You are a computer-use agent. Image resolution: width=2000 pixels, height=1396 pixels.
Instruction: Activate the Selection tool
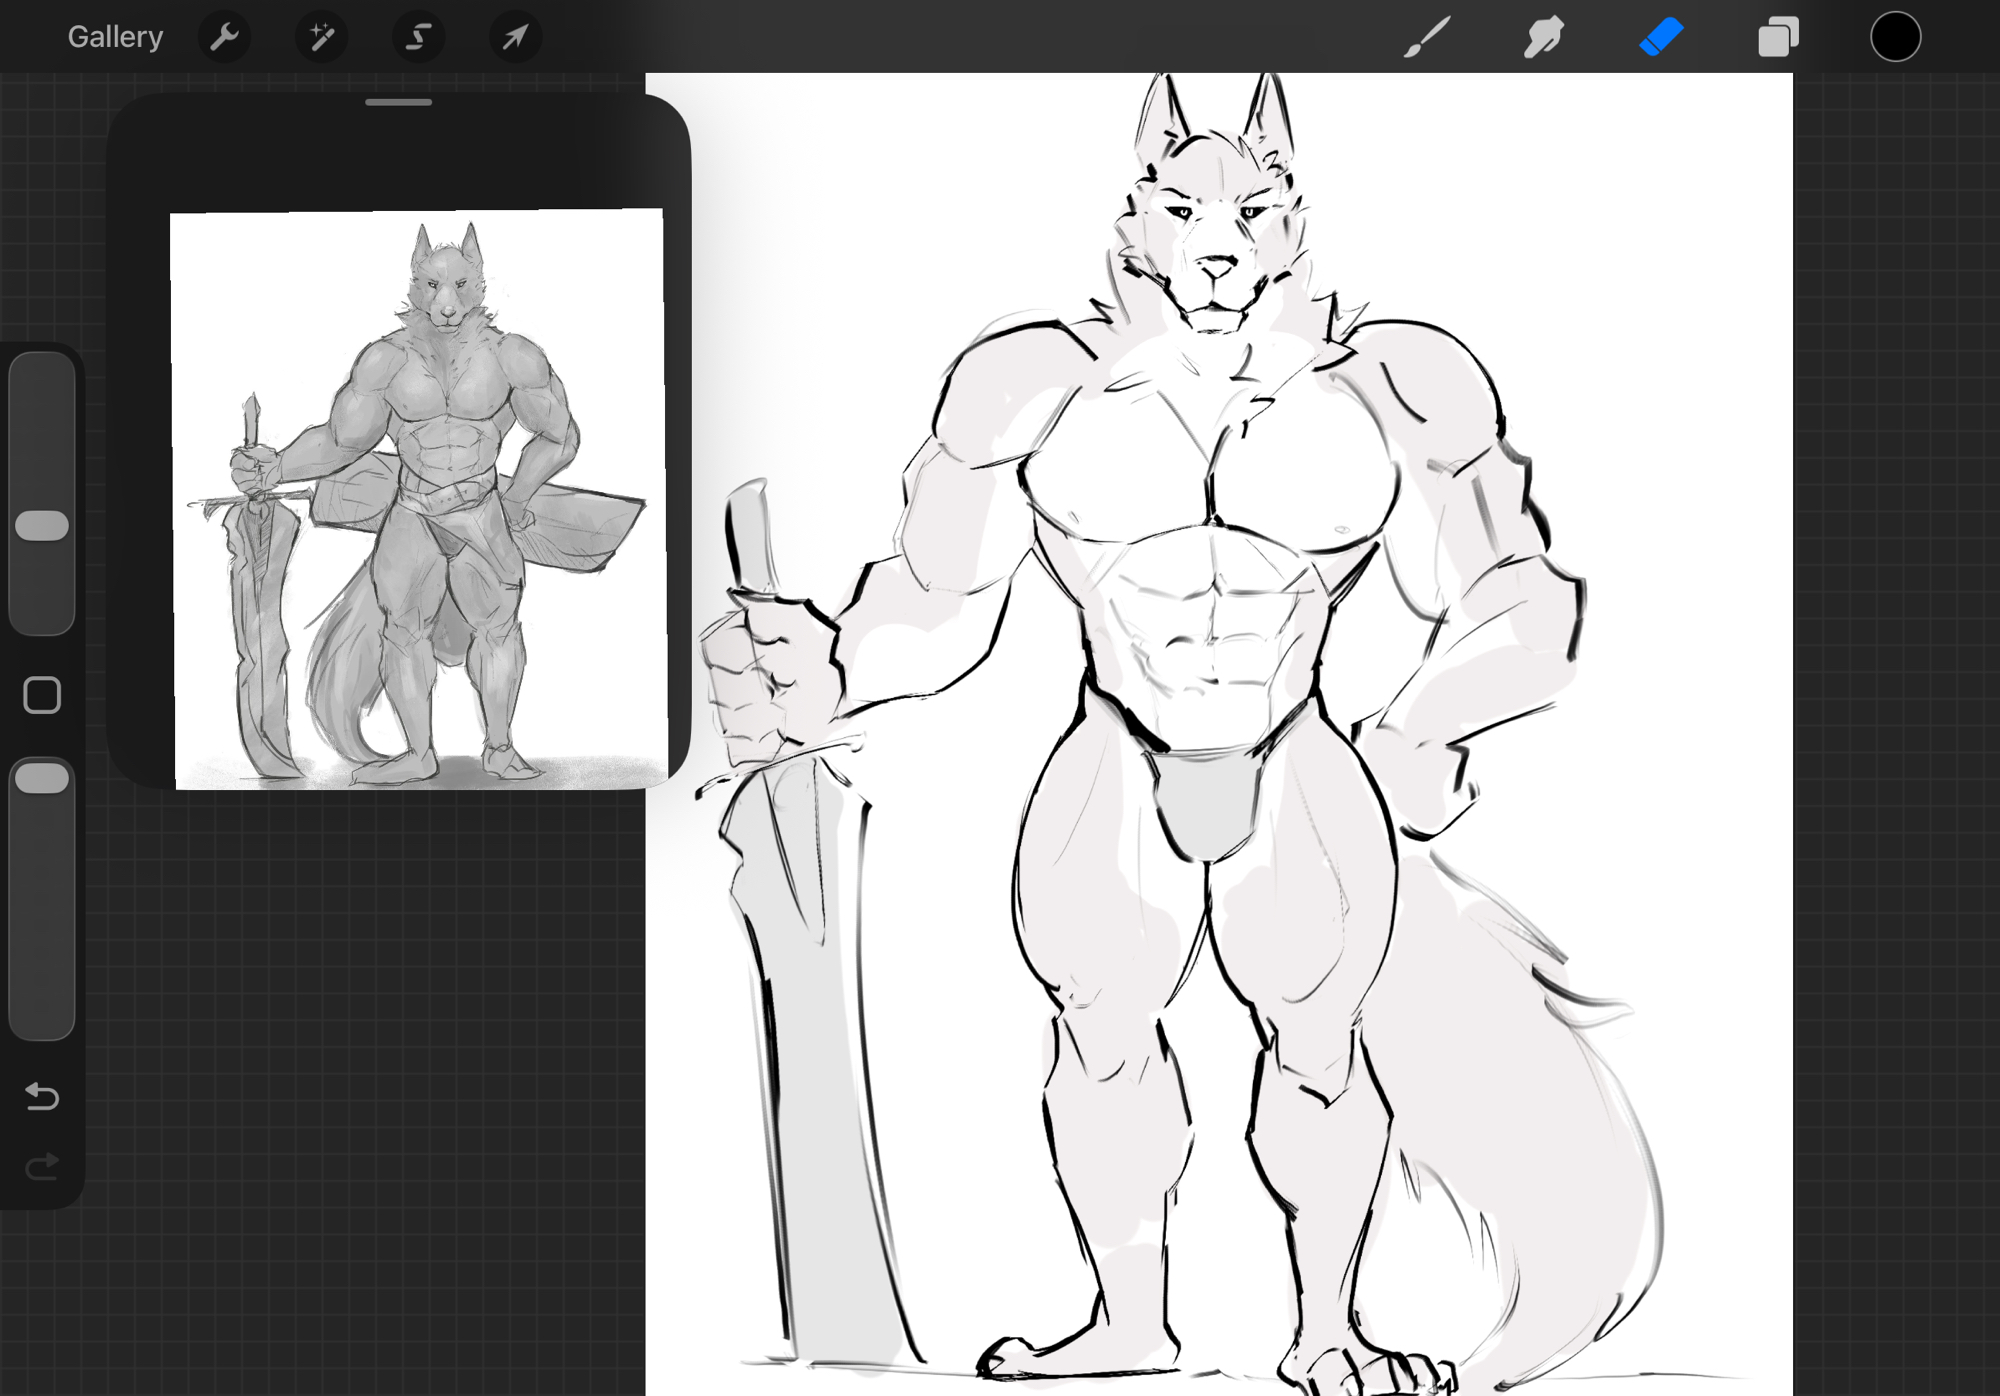click(418, 37)
